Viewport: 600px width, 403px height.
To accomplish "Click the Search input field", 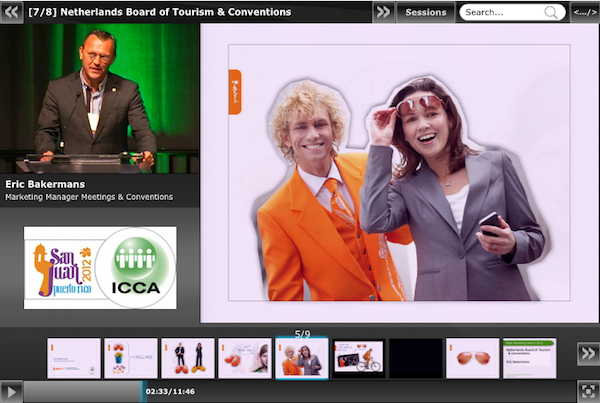I will tap(512, 12).
